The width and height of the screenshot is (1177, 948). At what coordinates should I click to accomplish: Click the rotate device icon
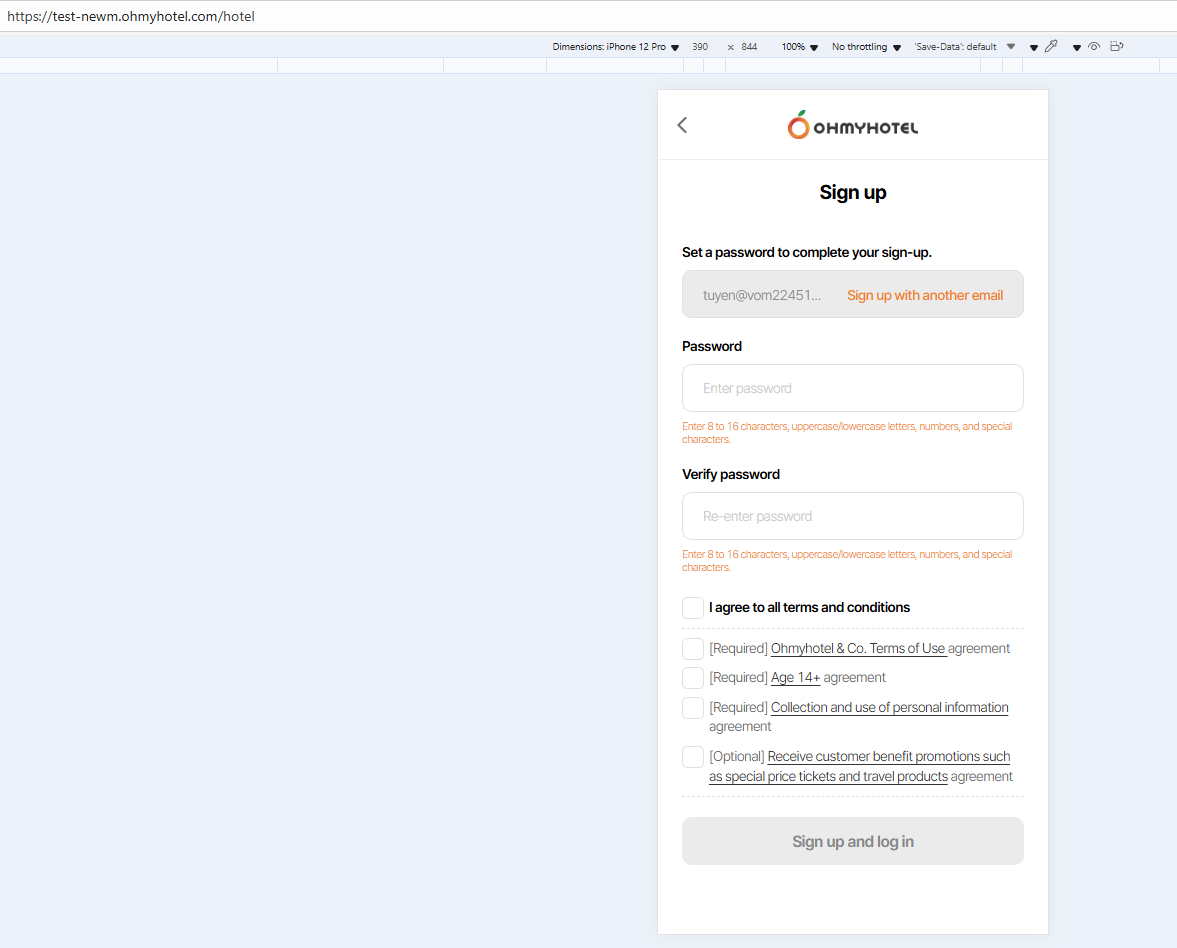pyautogui.click(x=1117, y=47)
